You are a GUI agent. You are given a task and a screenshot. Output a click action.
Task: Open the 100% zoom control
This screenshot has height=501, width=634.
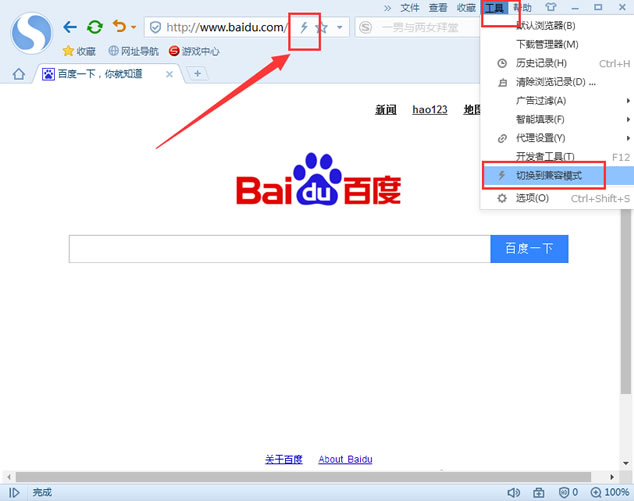coord(610,493)
